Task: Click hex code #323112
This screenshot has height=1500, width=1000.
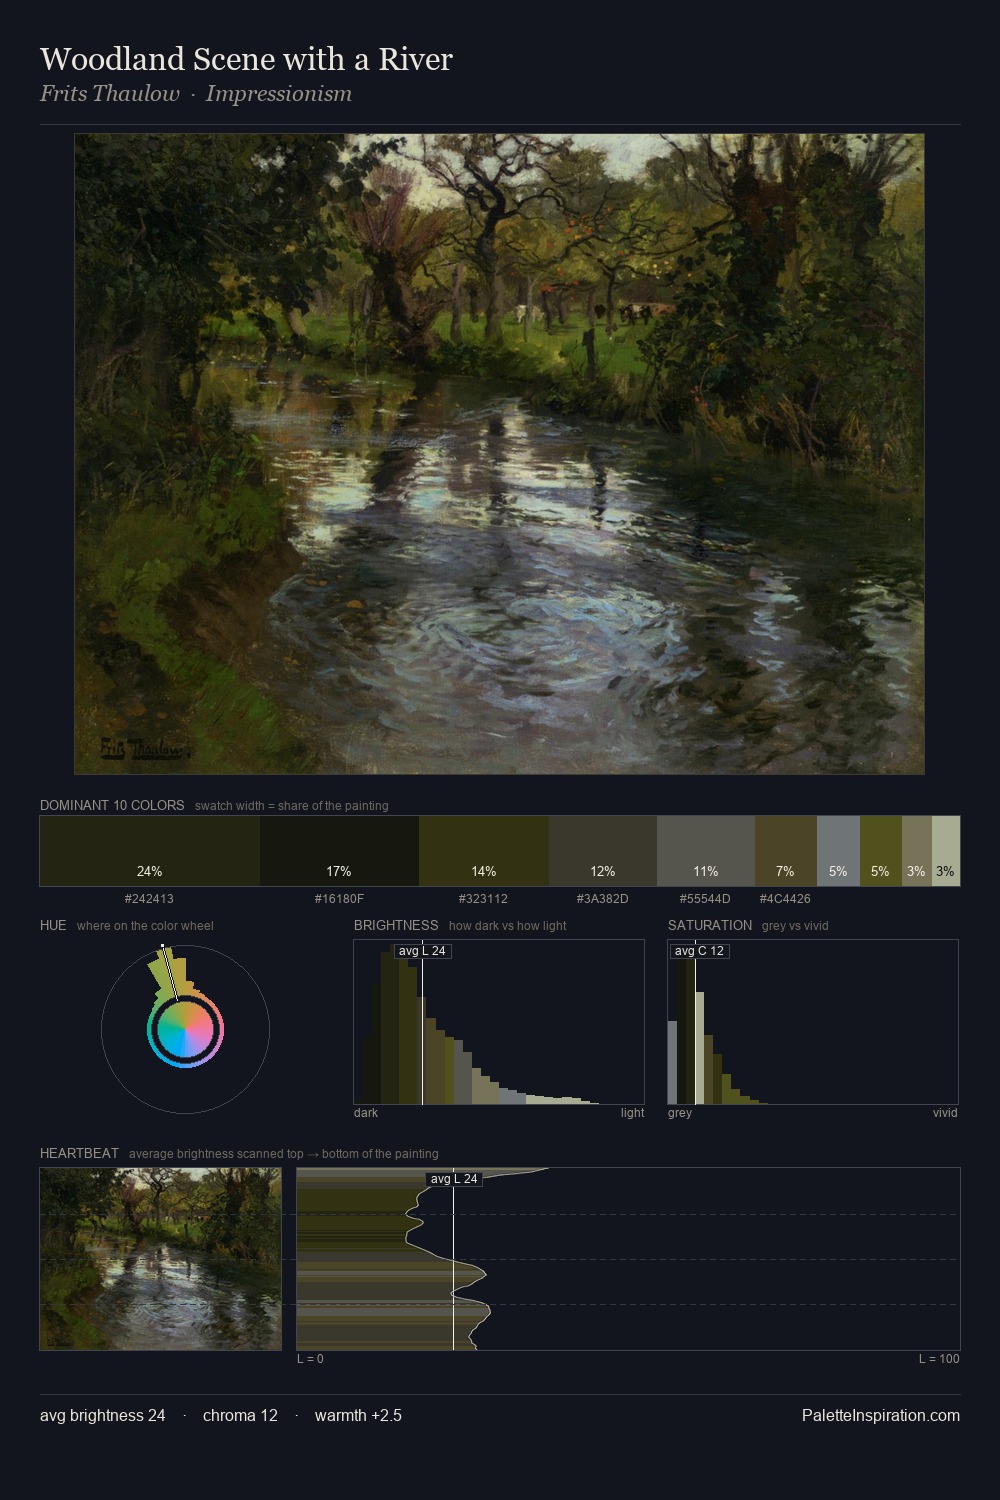Action: pos(483,899)
